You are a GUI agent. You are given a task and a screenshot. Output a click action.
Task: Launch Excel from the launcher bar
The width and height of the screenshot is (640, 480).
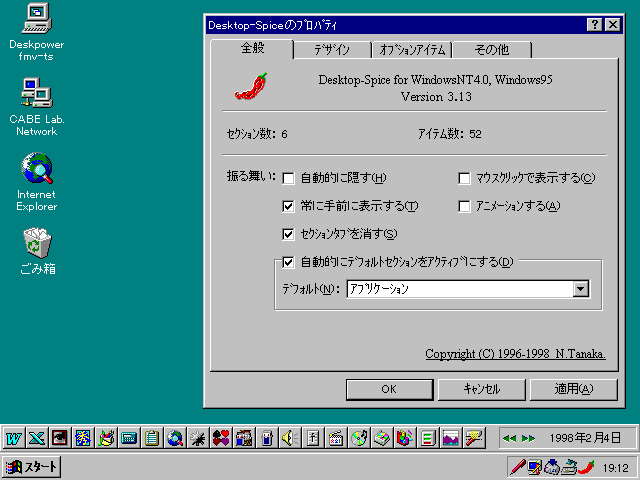coord(37,438)
